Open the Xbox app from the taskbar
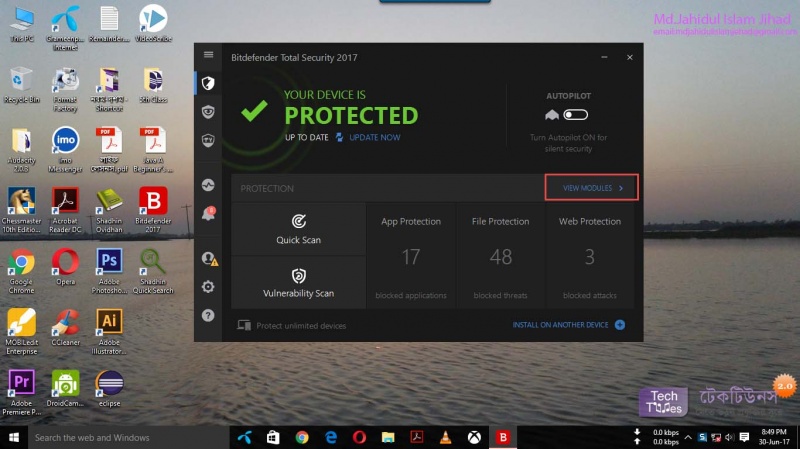 [474, 437]
